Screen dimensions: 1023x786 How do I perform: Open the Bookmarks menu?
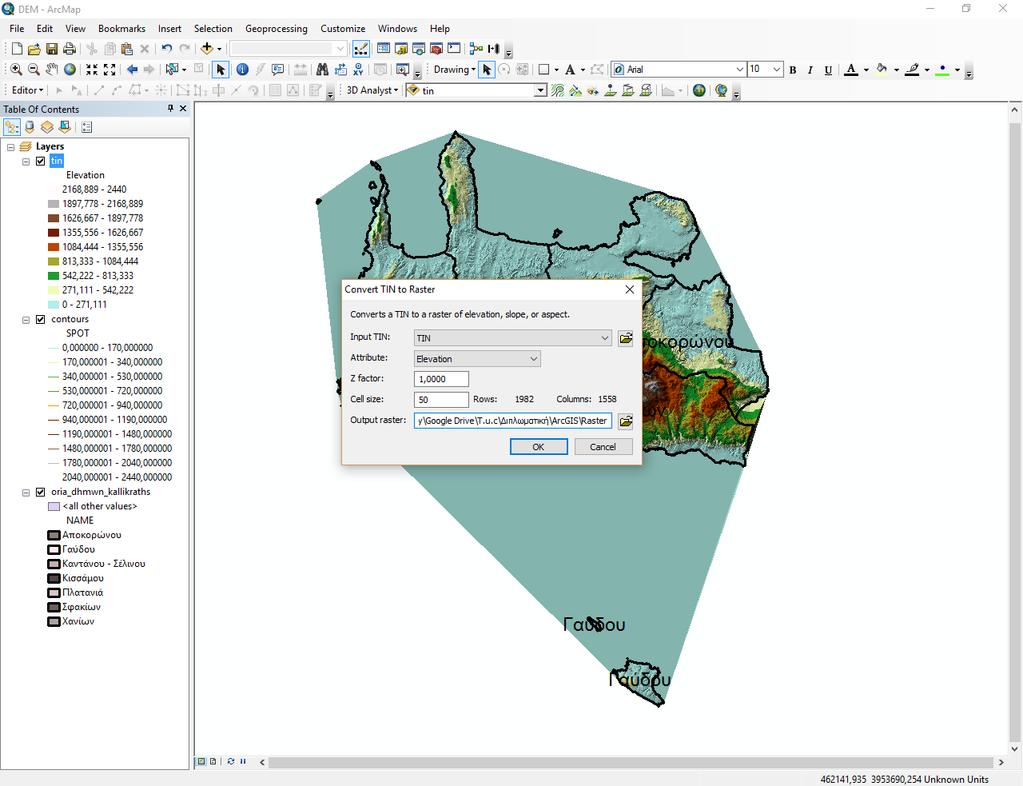[121, 29]
